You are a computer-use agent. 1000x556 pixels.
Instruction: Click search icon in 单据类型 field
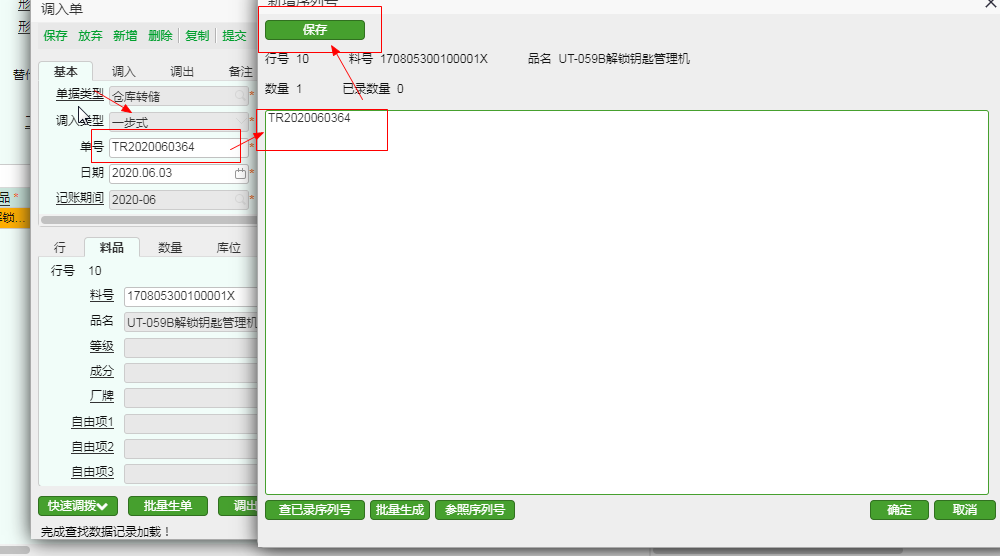tap(240, 96)
